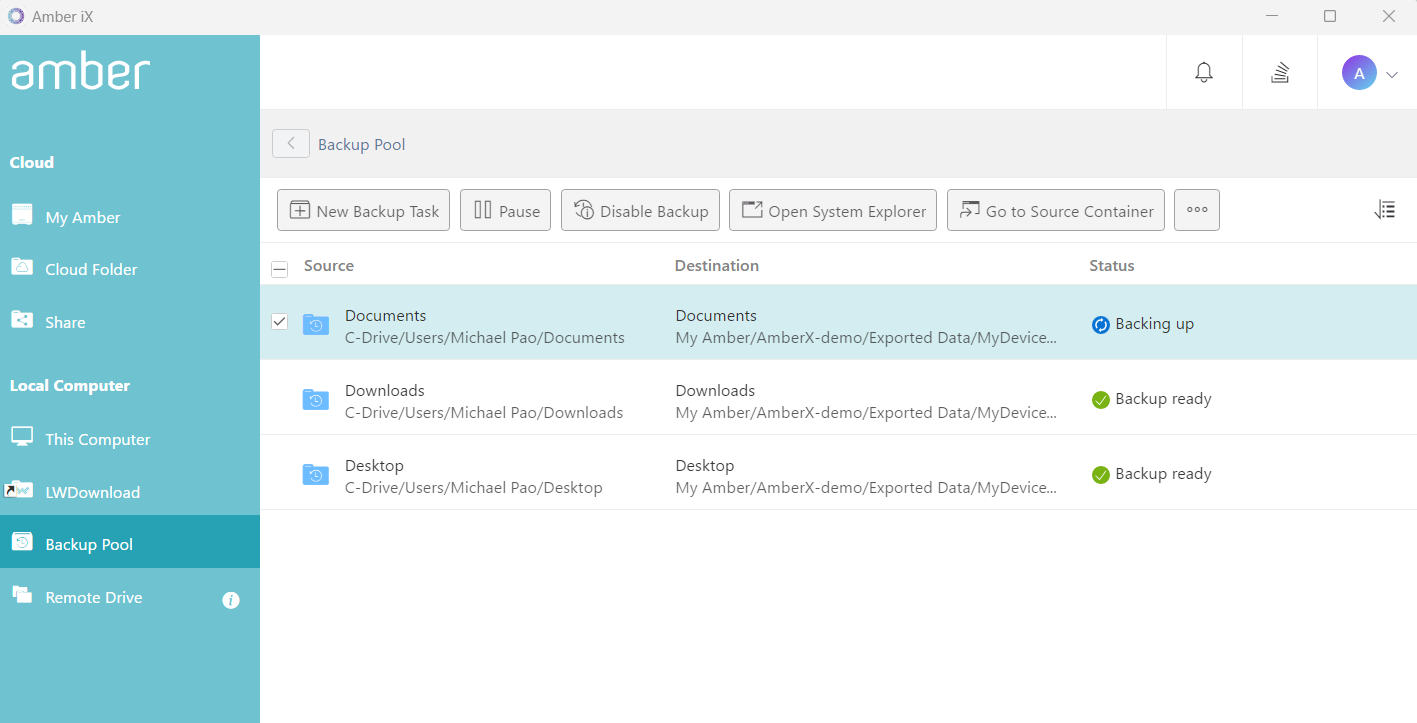Click the Backup Pool sidebar icon

click(x=22, y=542)
